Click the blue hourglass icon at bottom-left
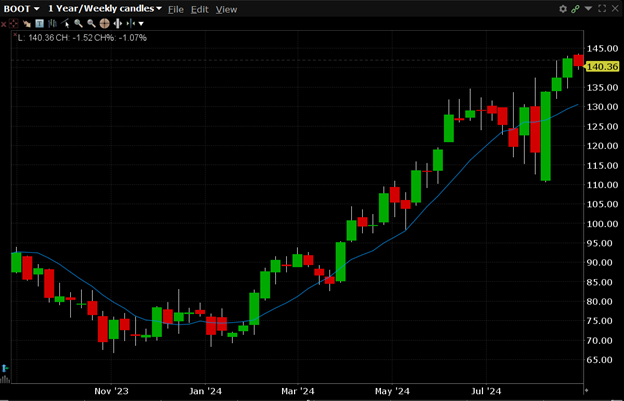Screen dimensions: 624x401 4,368
